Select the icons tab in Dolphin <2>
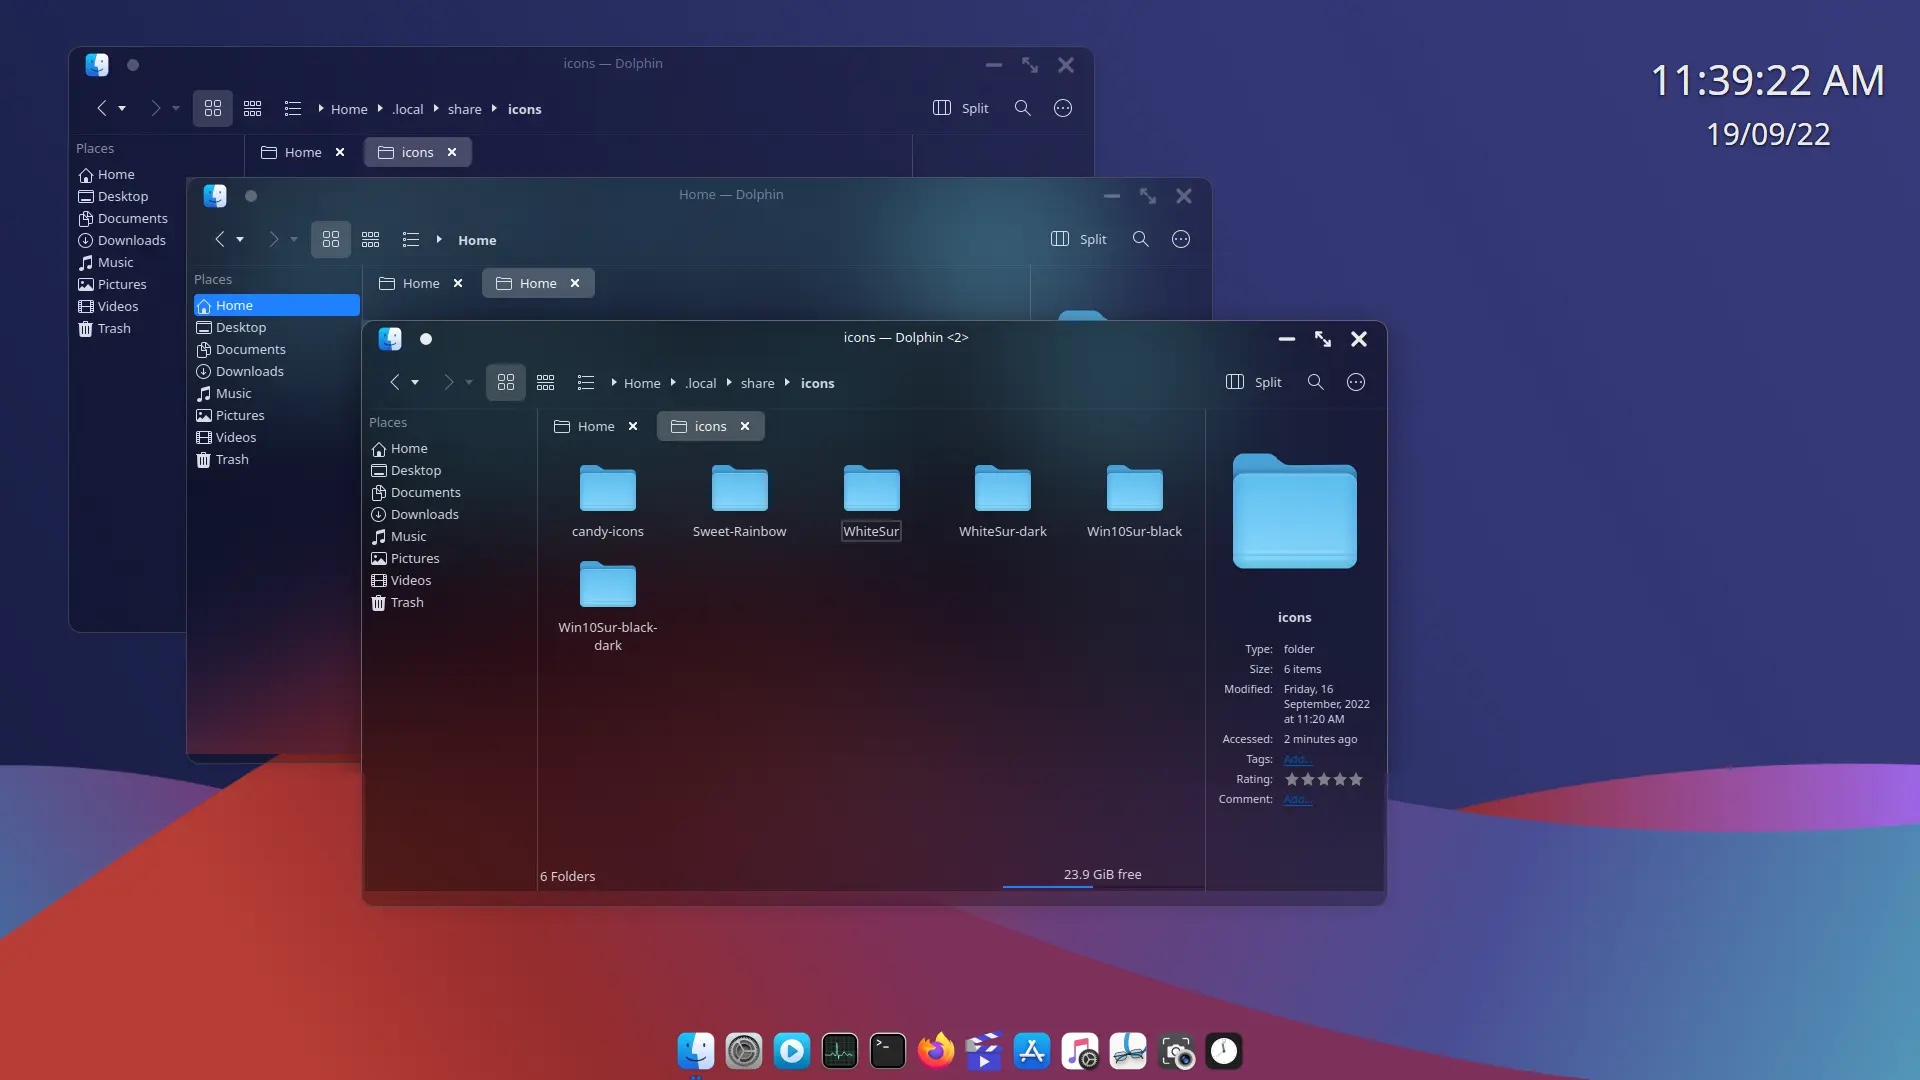The image size is (1920, 1080). [709, 426]
